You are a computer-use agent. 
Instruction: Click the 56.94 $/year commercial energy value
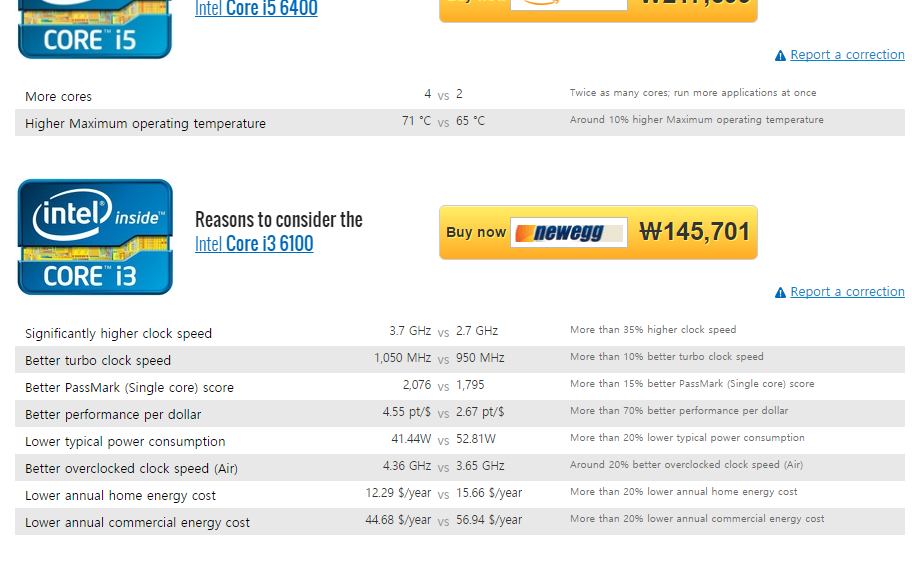click(x=489, y=520)
